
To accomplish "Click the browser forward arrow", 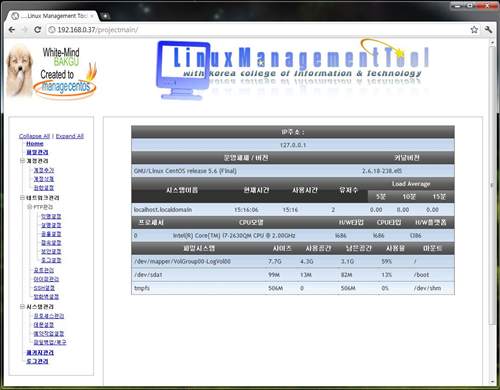I will pos(25,30).
